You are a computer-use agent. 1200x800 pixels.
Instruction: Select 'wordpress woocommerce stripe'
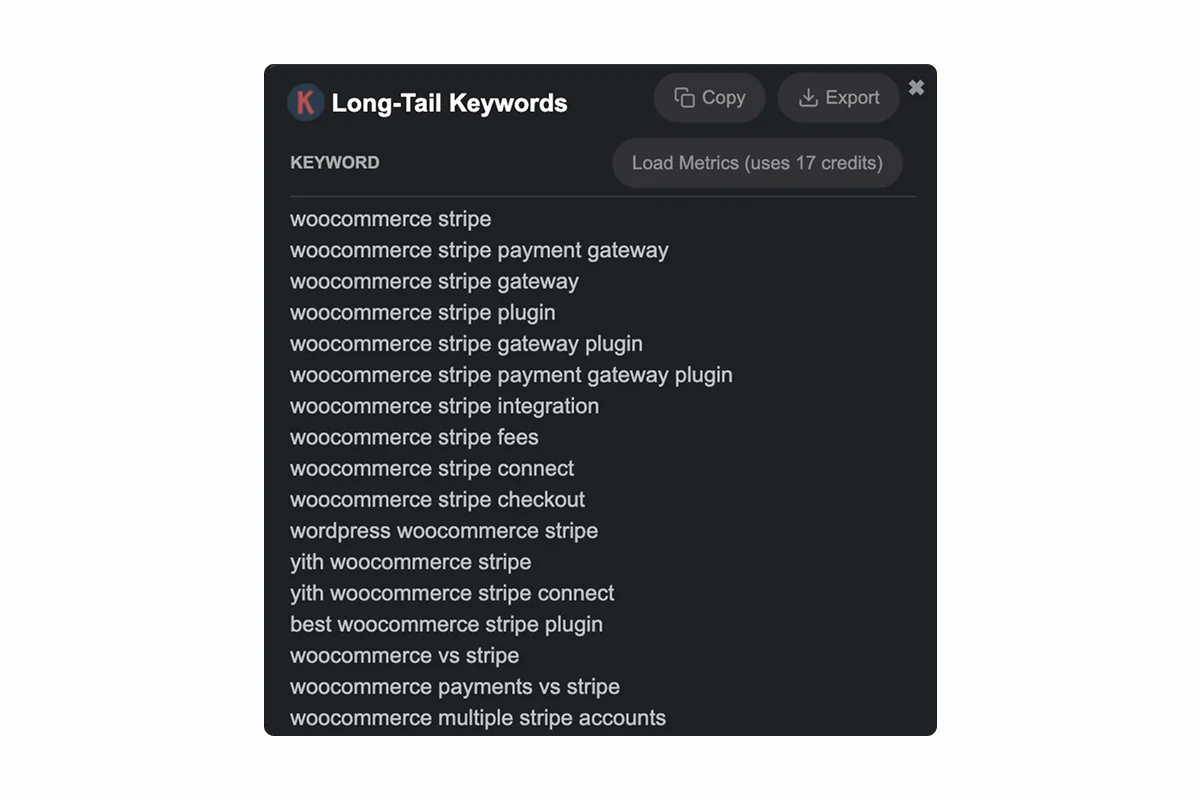point(443,531)
